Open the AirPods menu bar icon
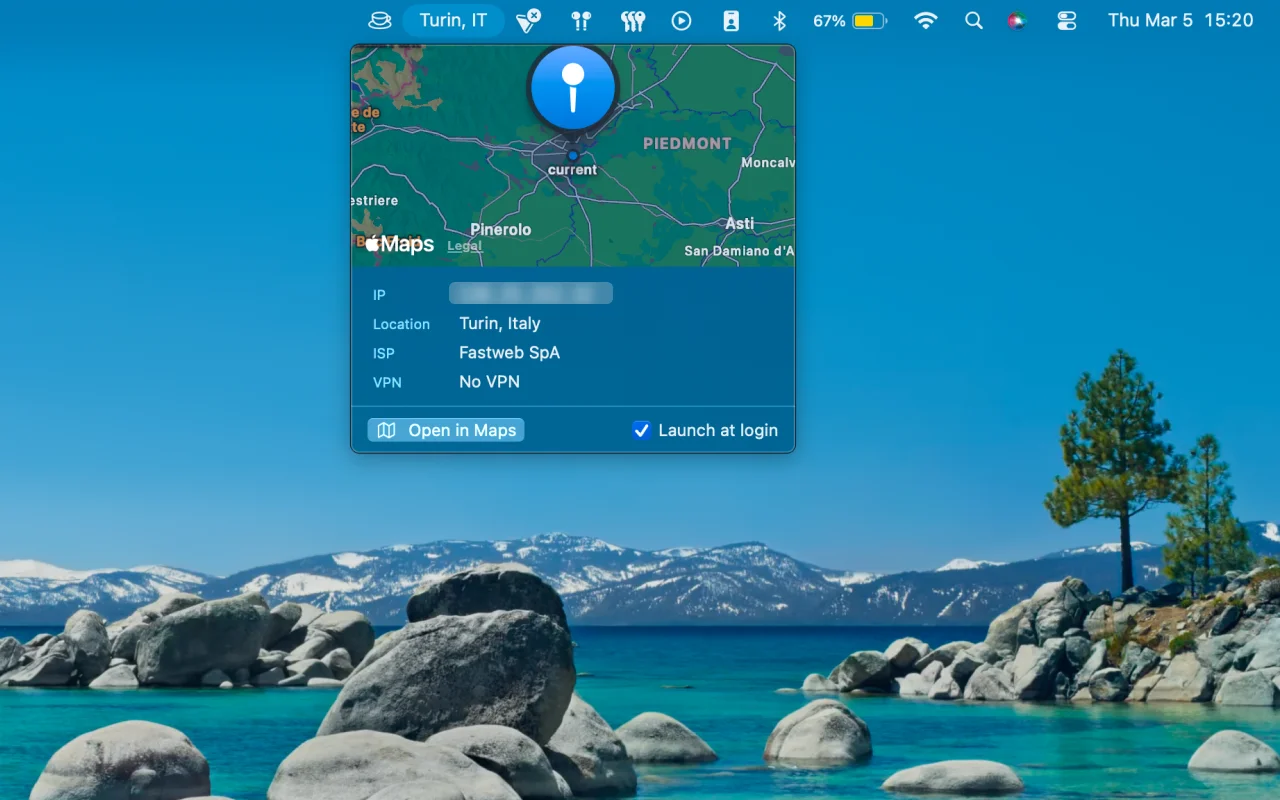 [x=581, y=20]
